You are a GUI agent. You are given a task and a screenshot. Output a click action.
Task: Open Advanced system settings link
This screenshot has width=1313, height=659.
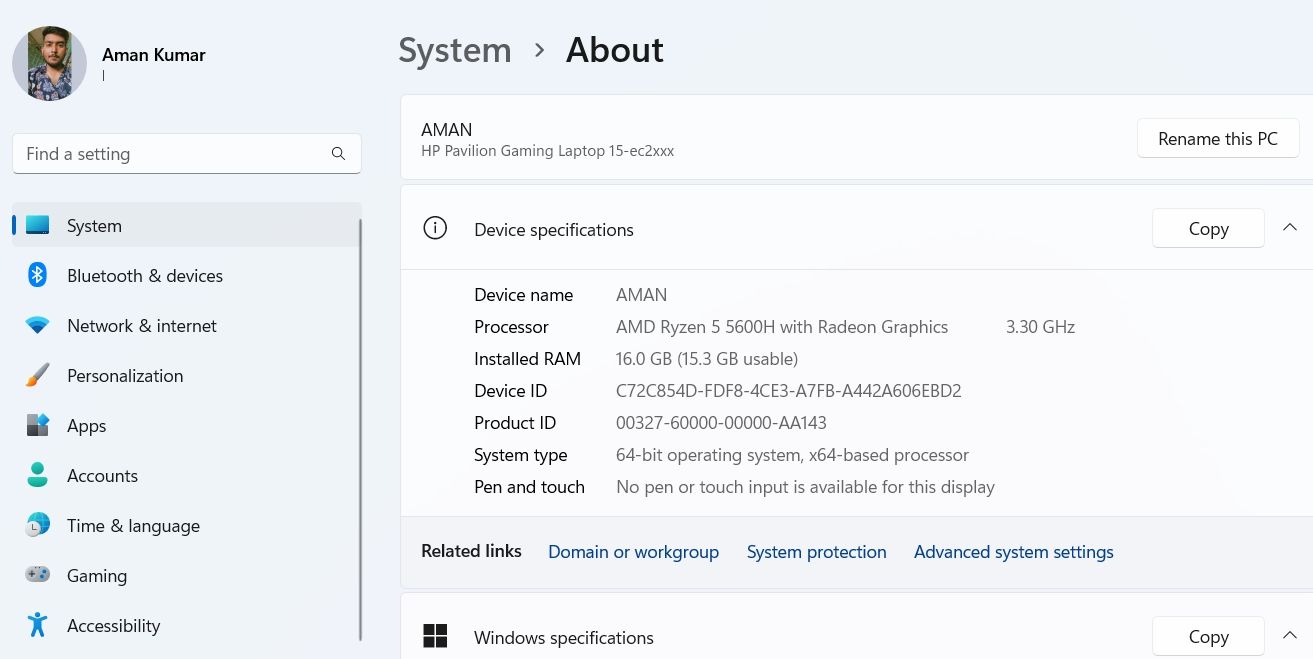pyautogui.click(x=1013, y=552)
